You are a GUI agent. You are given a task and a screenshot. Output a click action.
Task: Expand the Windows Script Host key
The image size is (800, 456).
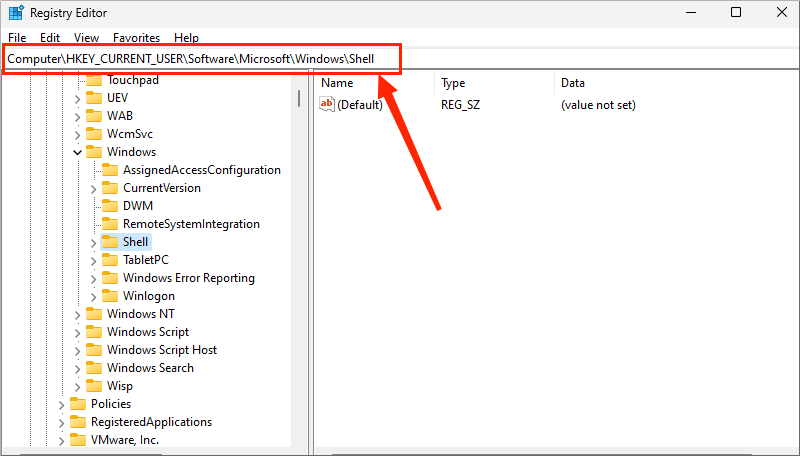77,351
